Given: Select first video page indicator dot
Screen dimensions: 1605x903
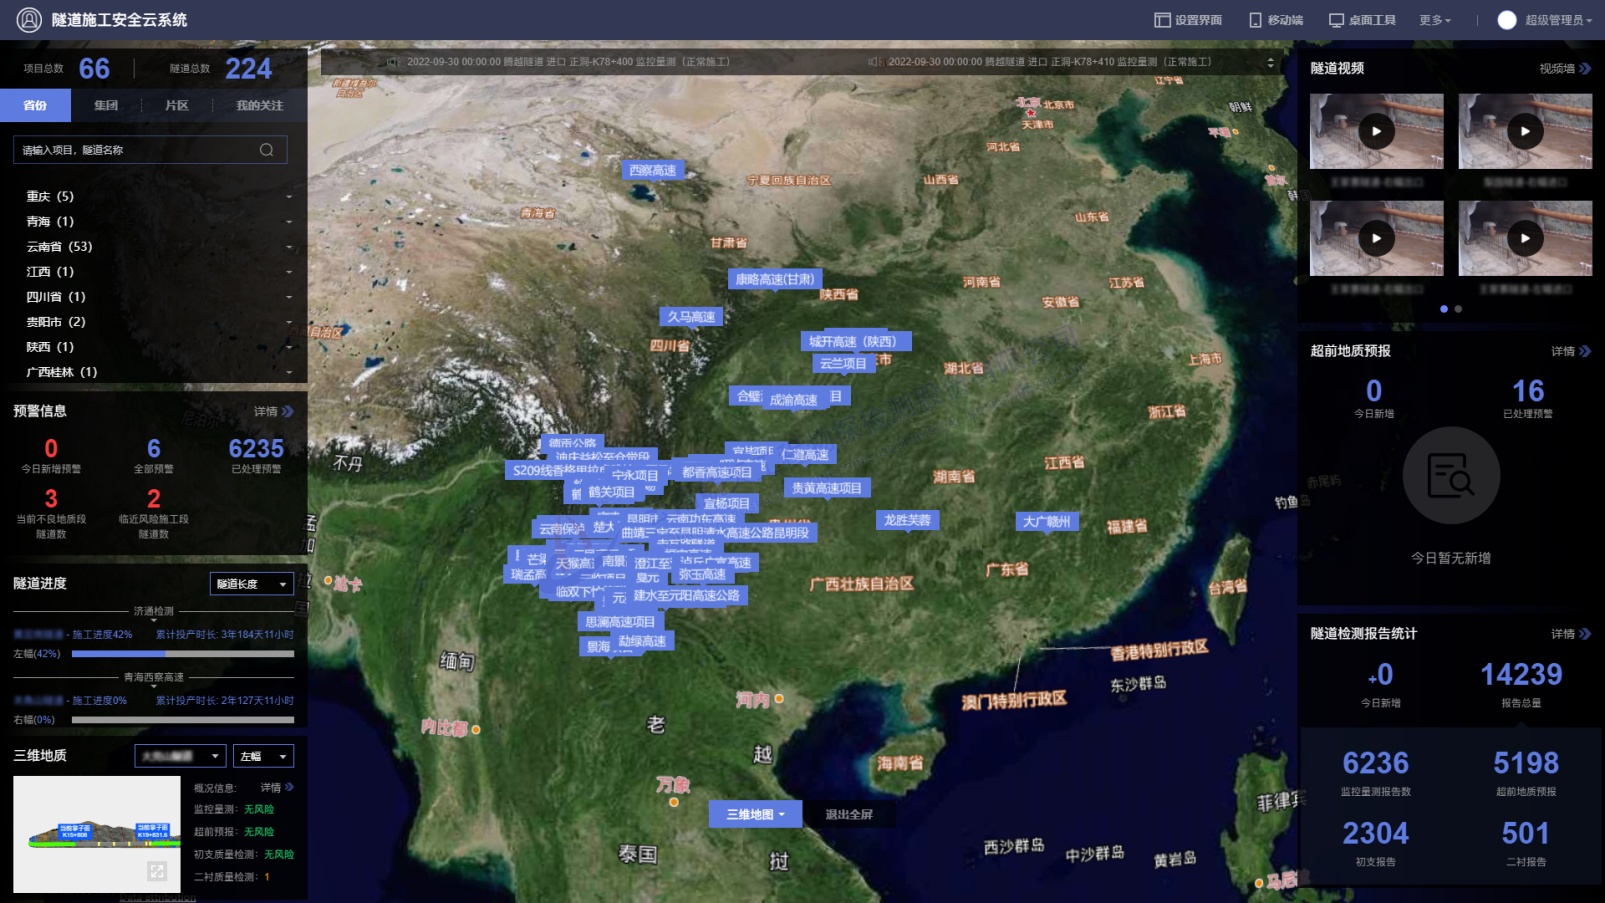Looking at the screenshot, I should pyautogui.click(x=1443, y=309).
